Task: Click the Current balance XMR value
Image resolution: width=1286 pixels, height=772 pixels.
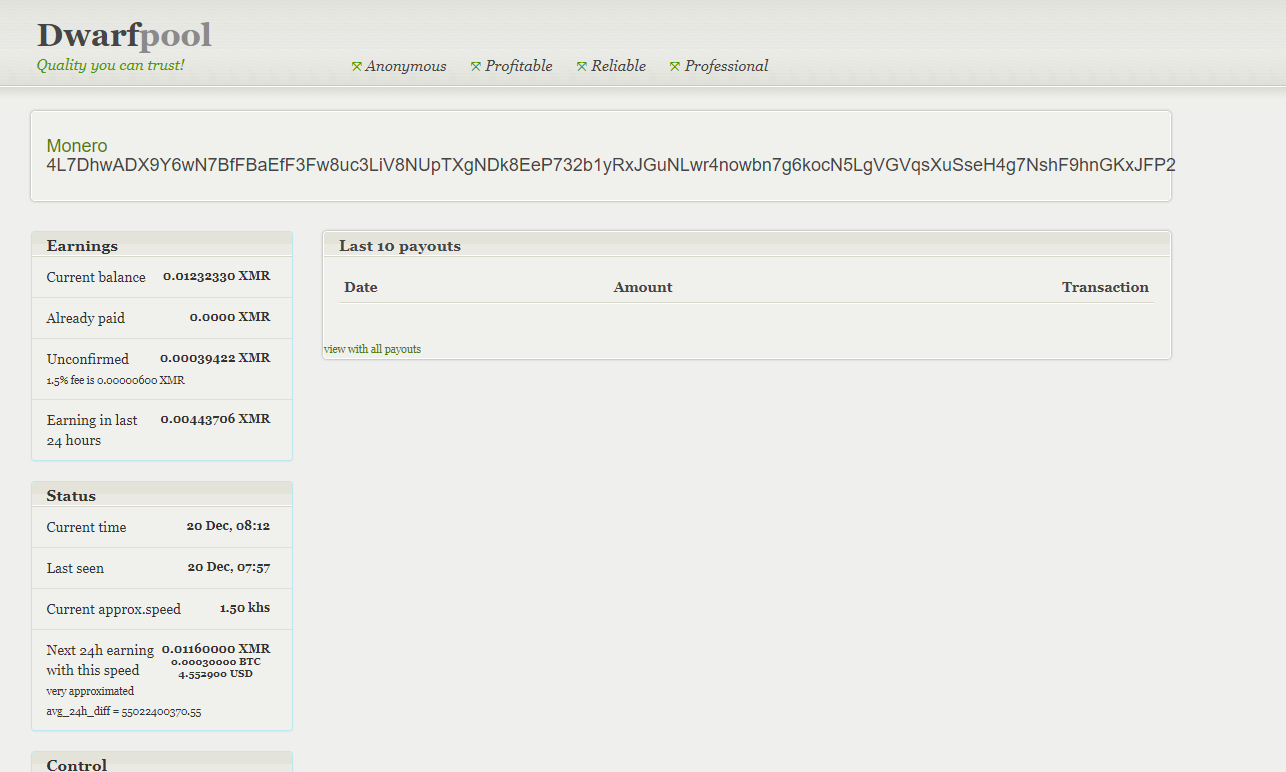Action: 216,276
